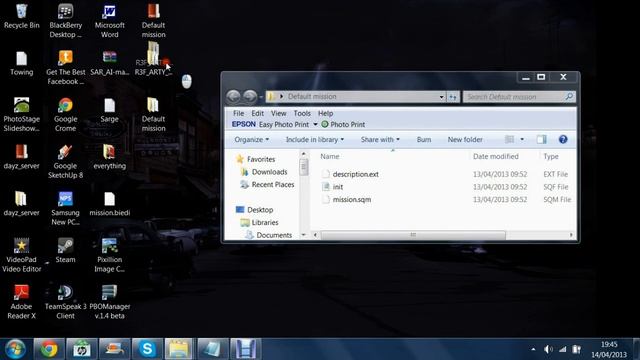This screenshot has height=360, width=640.
Task: Open the Edit menu
Action: (x=257, y=113)
